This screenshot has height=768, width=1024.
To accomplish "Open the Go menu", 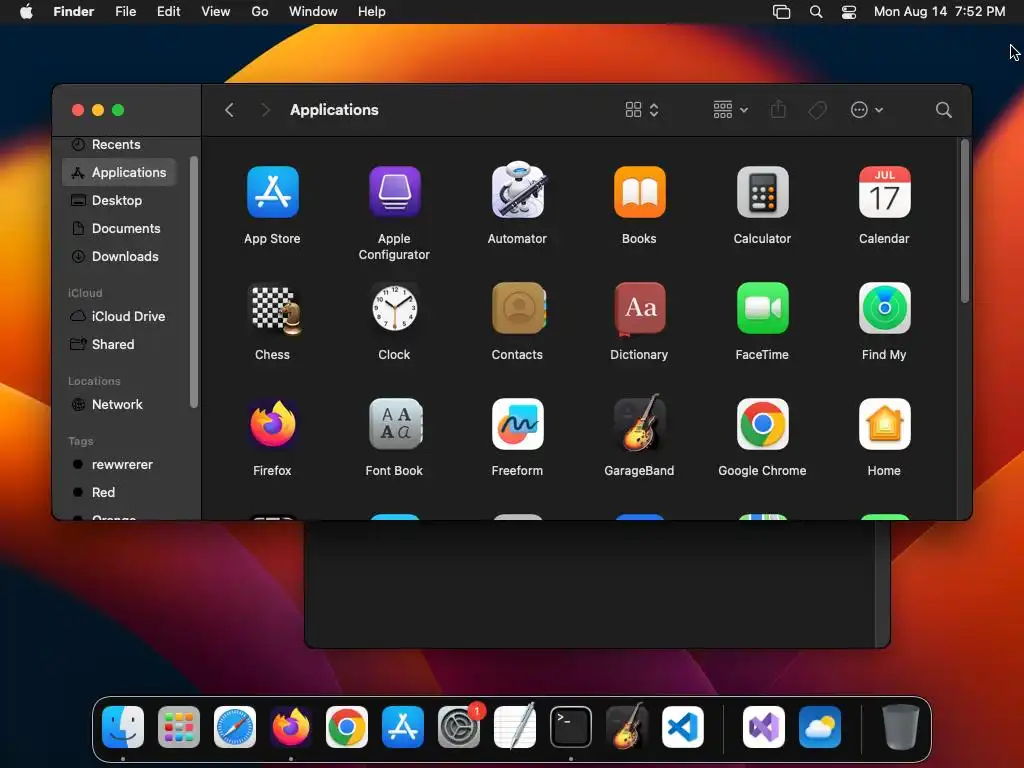I will pos(260,12).
